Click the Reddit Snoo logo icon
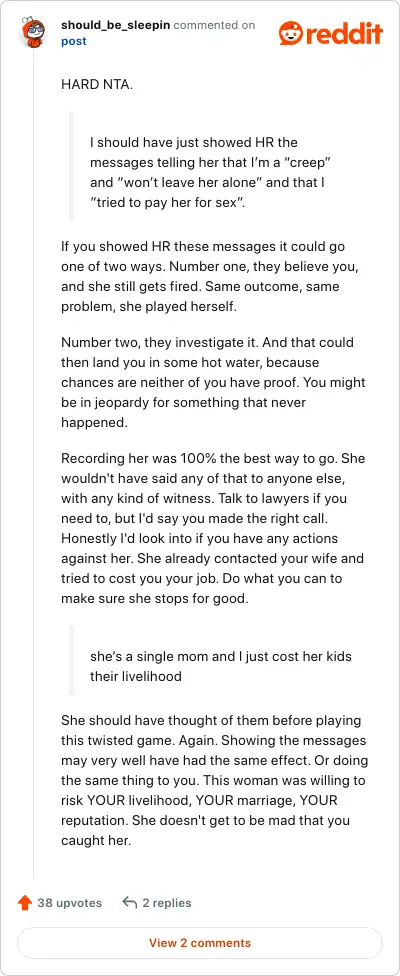The height and width of the screenshot is (976, 400). (x=289, y=33)
